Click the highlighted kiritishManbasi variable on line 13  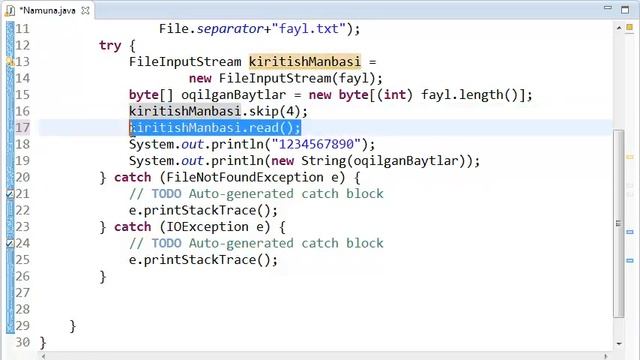(x=305, y=62)
